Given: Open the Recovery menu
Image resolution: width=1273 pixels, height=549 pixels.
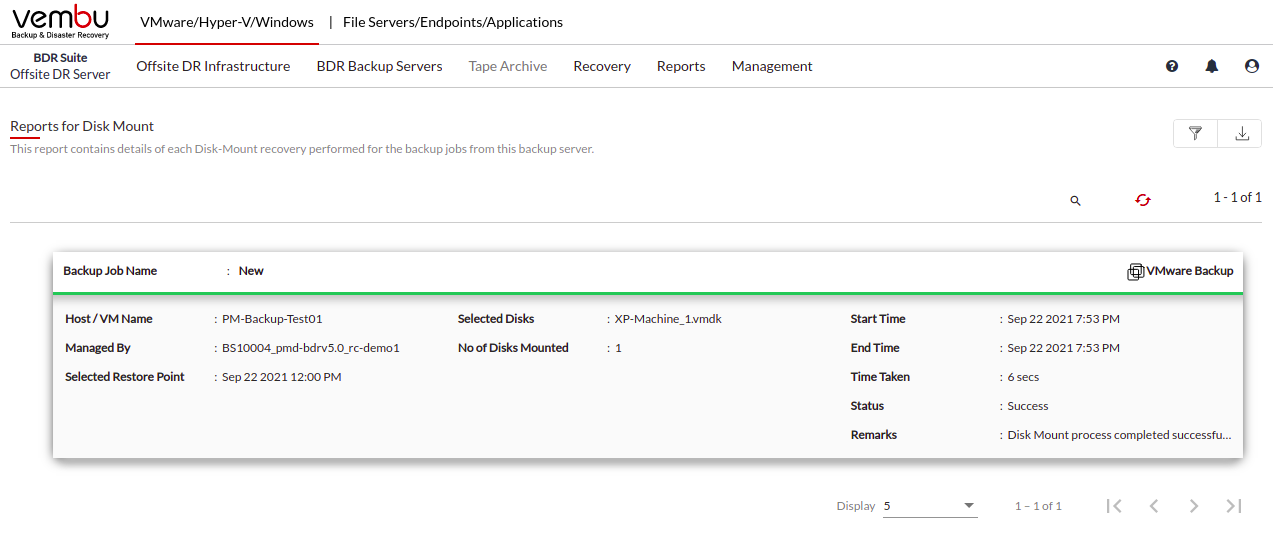Looking at the screenshot, I should point(602,66).
